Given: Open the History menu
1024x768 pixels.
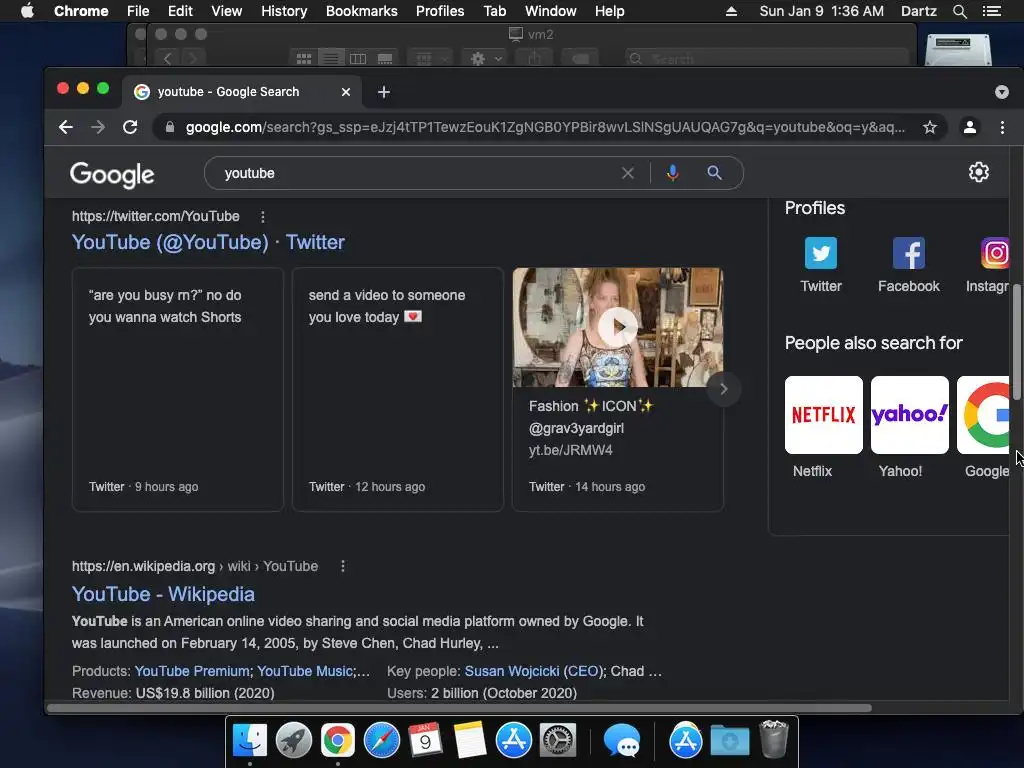Looking at the screenshot, I should (284, 11).
